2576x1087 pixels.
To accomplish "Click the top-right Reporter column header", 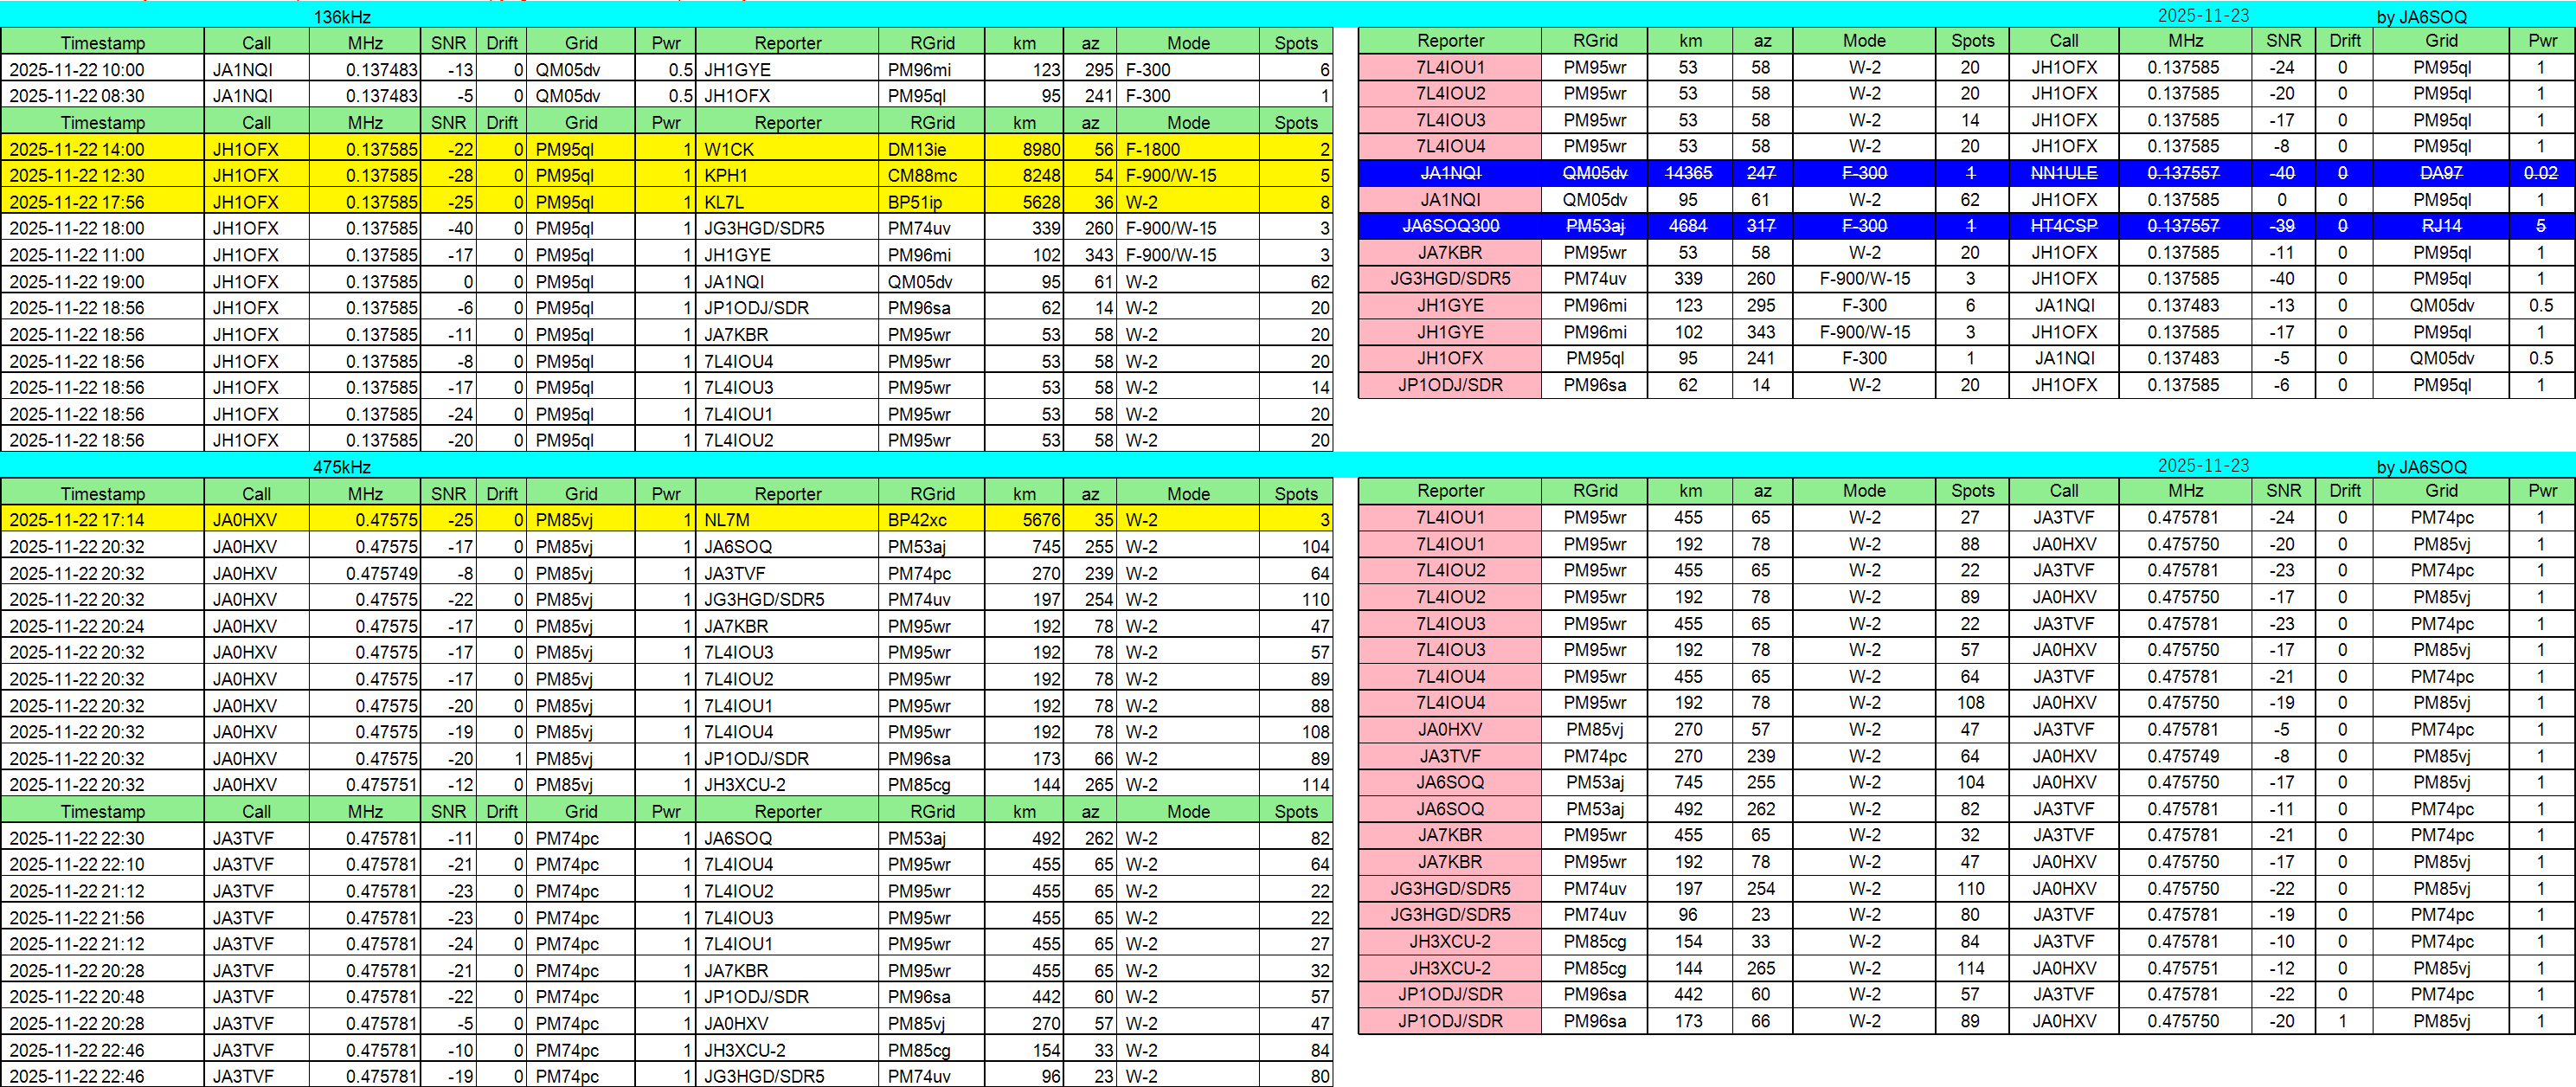I will click(1450, 41).
